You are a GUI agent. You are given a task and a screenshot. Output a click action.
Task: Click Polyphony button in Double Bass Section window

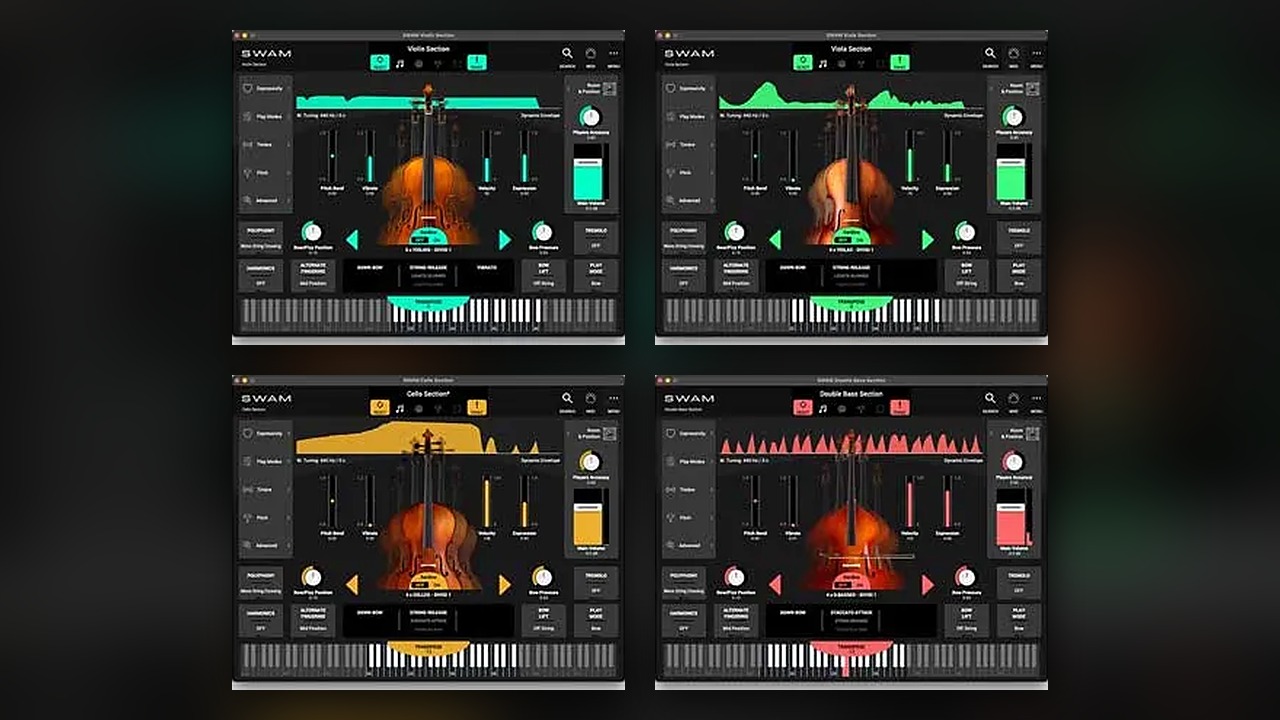(684, 583)
